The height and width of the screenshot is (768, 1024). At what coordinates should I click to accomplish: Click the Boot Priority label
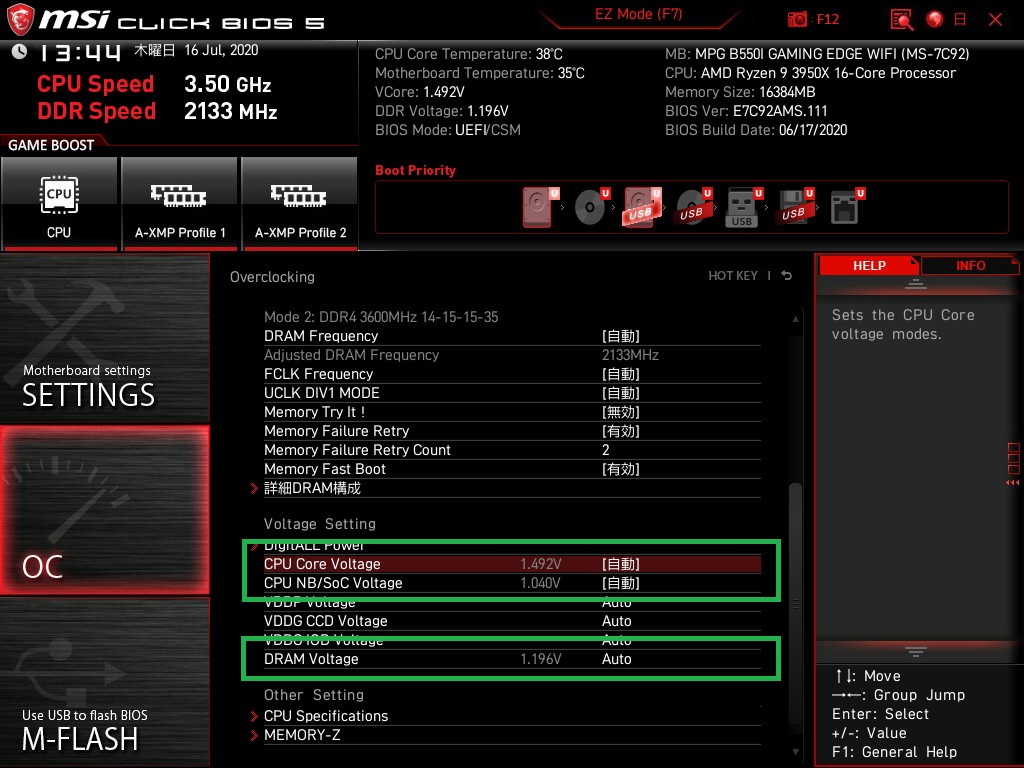(x=415, y=170)
